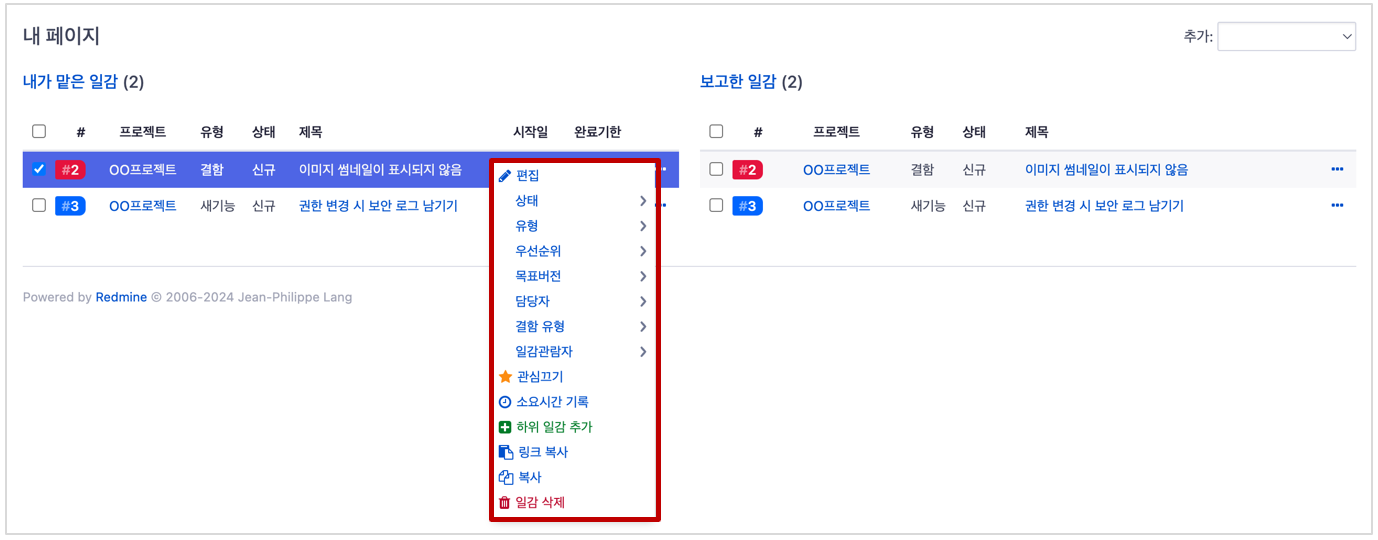
Task: Click the orange star unwatch icon
Action: click(505, 377)
